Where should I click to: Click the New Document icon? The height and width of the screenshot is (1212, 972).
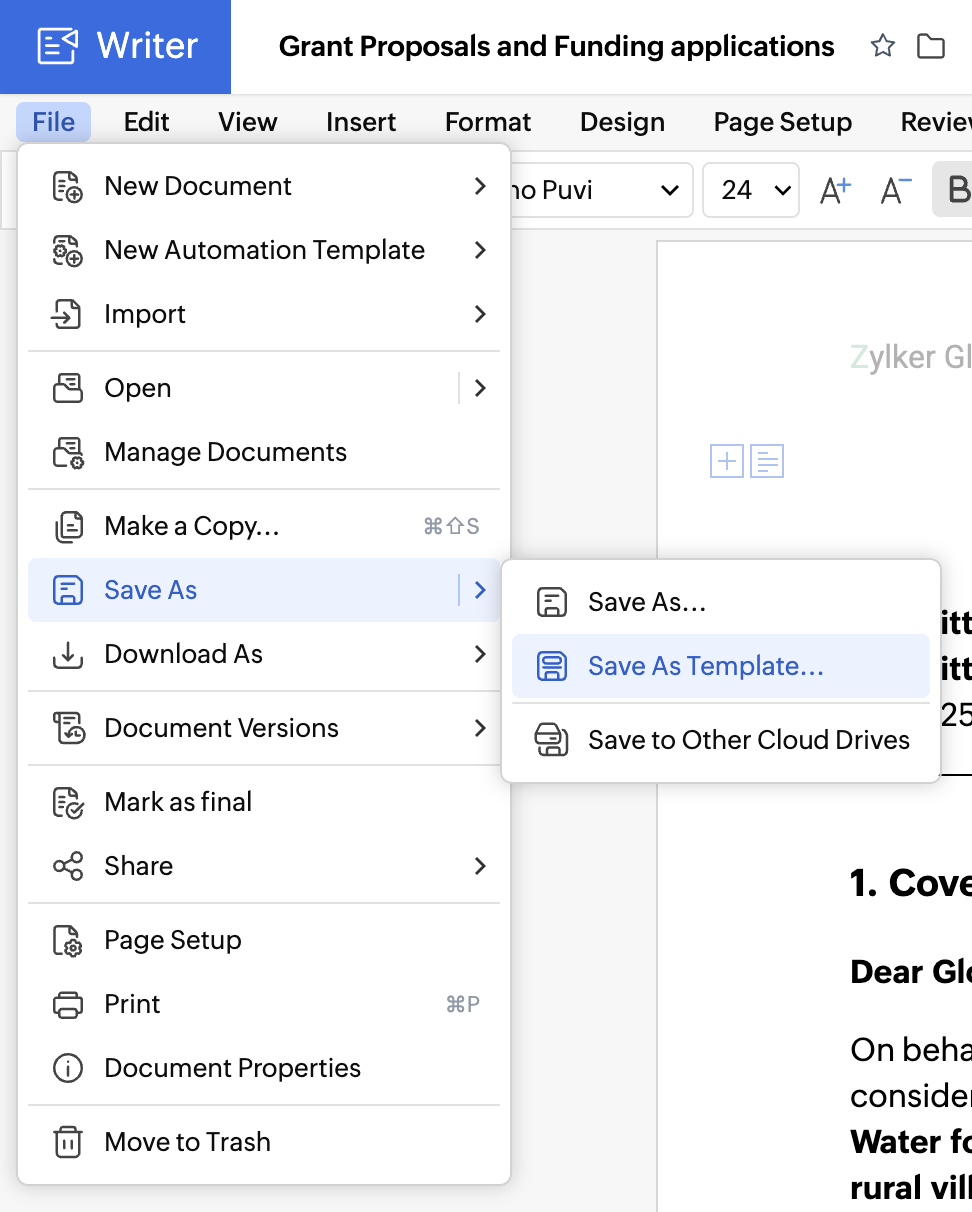(x=67, y=186)
